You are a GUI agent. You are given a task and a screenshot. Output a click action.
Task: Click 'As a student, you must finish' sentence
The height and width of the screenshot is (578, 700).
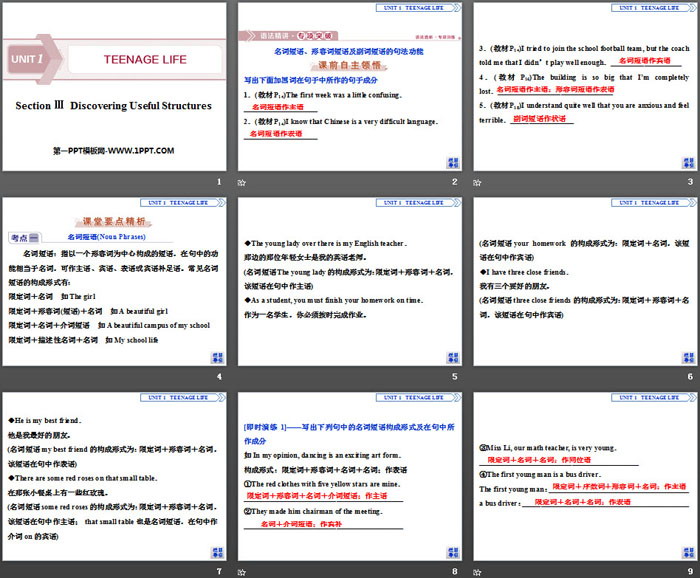[333, 300]
